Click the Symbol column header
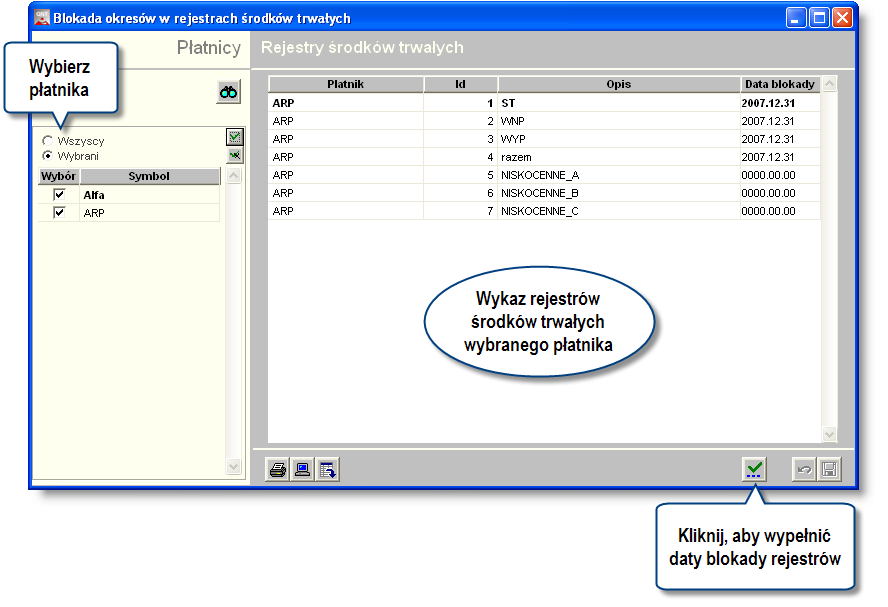This screenshot has width=888, height=607. 149,176
